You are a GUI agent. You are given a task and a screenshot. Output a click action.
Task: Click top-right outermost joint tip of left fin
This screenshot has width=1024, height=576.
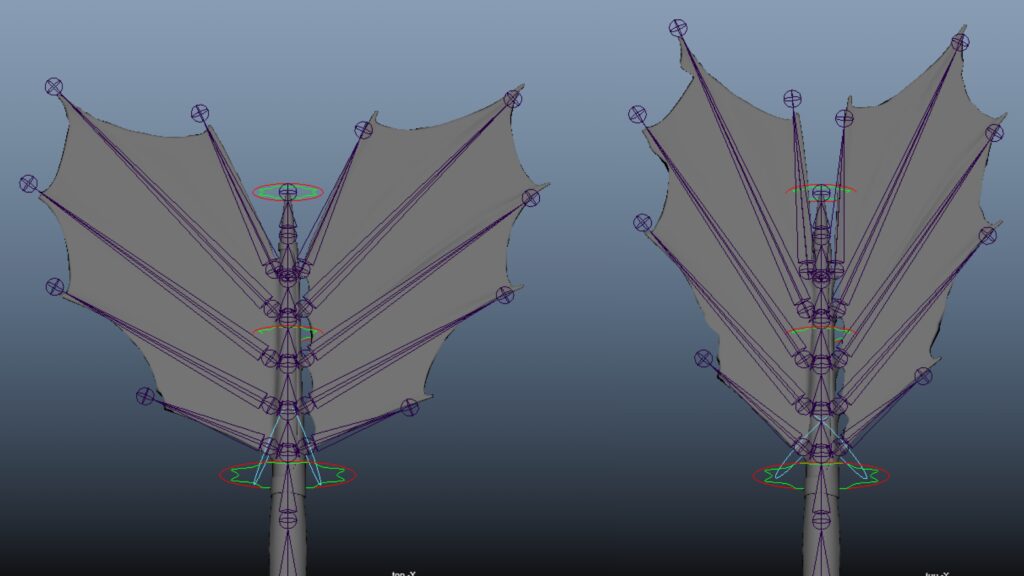pos(513,99)
